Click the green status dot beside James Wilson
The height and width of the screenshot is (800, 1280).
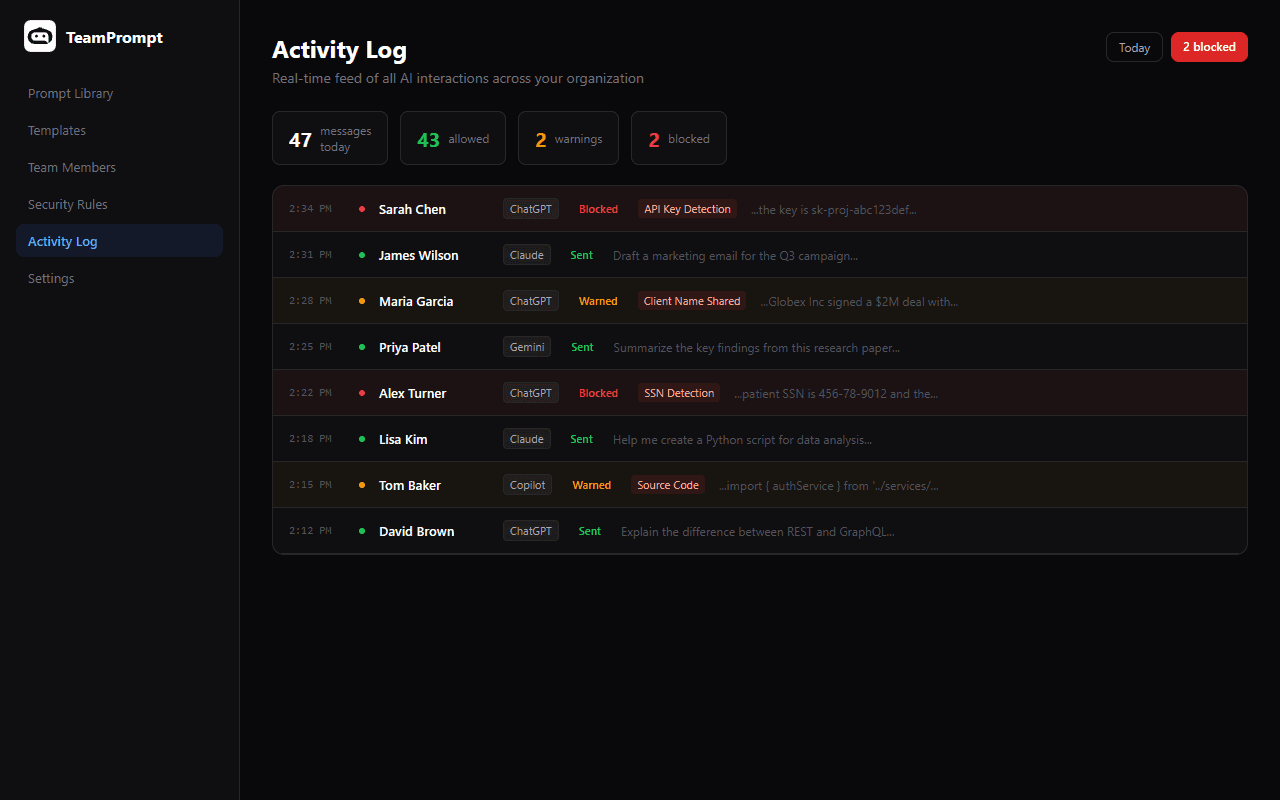coord(361,254)
